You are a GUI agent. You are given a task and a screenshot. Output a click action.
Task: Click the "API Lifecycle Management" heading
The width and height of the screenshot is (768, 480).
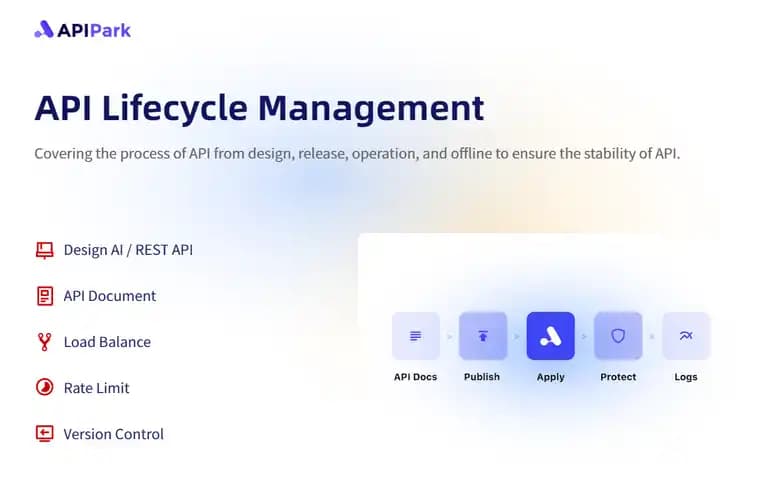[260, 109]
